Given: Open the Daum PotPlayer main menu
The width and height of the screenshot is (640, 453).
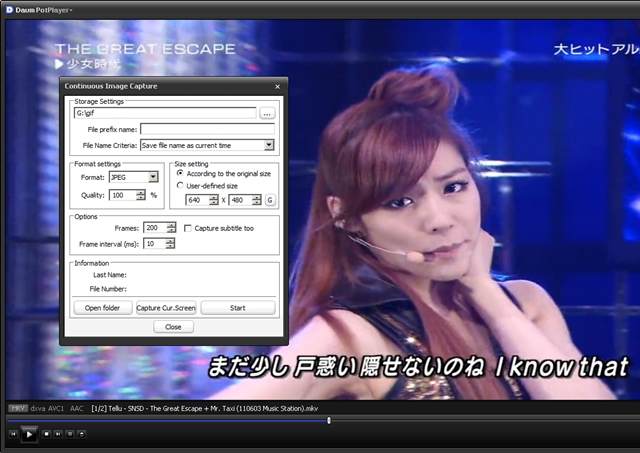Looking at the screenshot, I should (44, 10).
